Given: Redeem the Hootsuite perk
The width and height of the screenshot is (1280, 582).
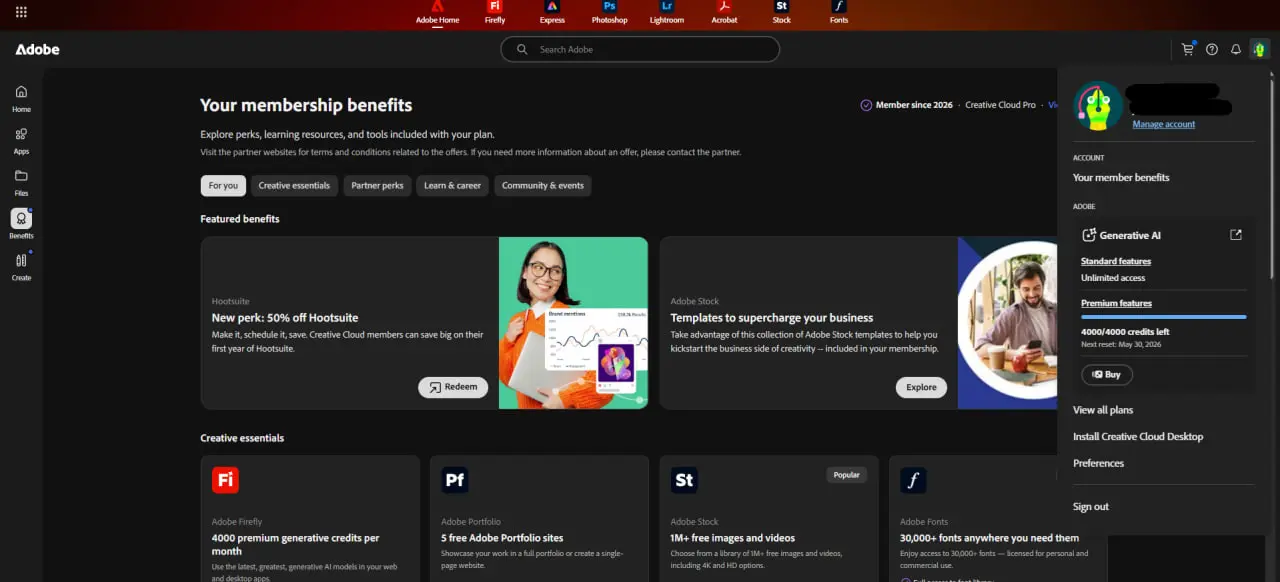Looking at the screenshot, I should [453, 387].
